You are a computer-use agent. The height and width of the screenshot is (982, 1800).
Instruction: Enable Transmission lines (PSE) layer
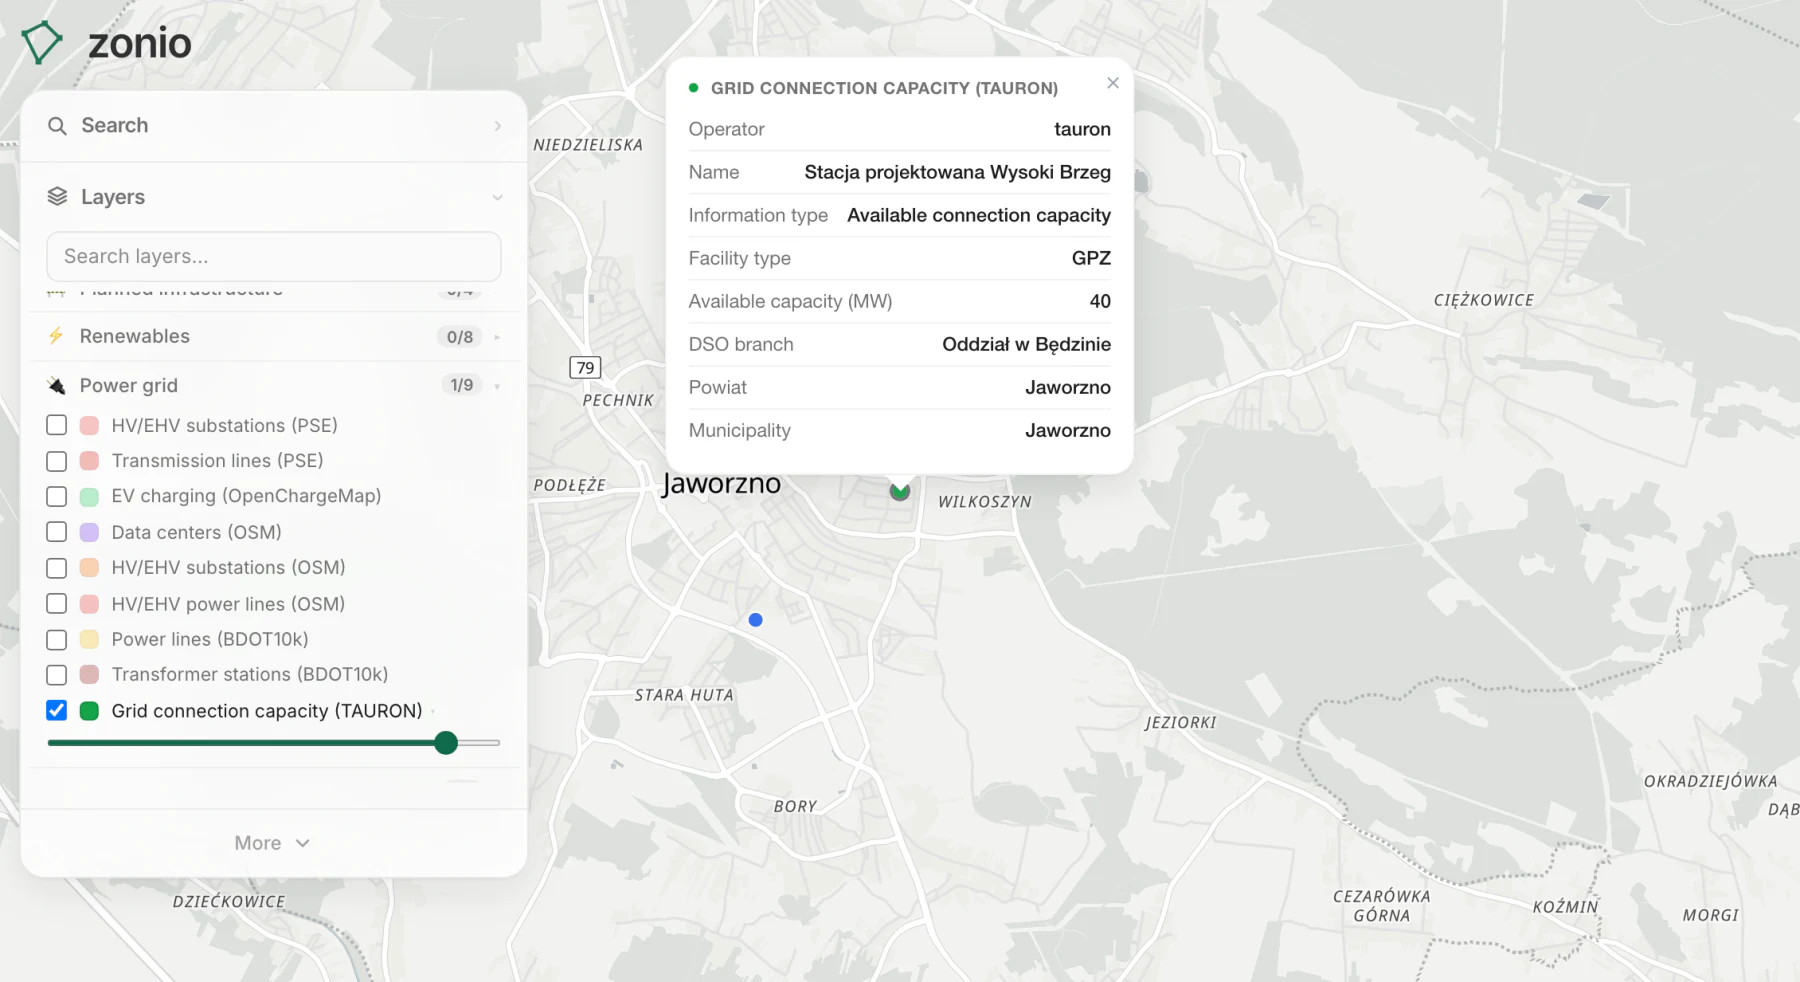[57, 461]
